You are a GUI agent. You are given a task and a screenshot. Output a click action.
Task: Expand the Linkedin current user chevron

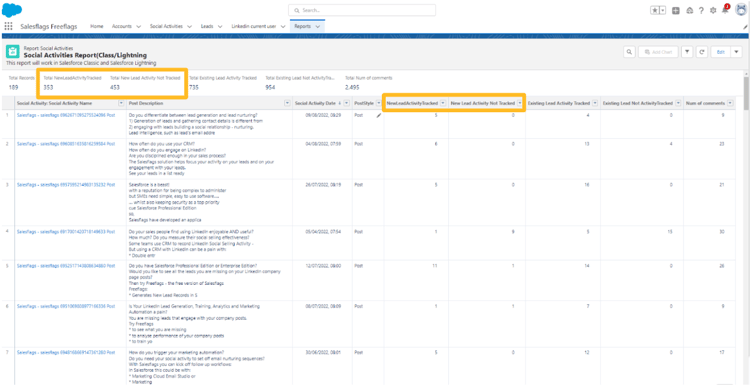283,27
